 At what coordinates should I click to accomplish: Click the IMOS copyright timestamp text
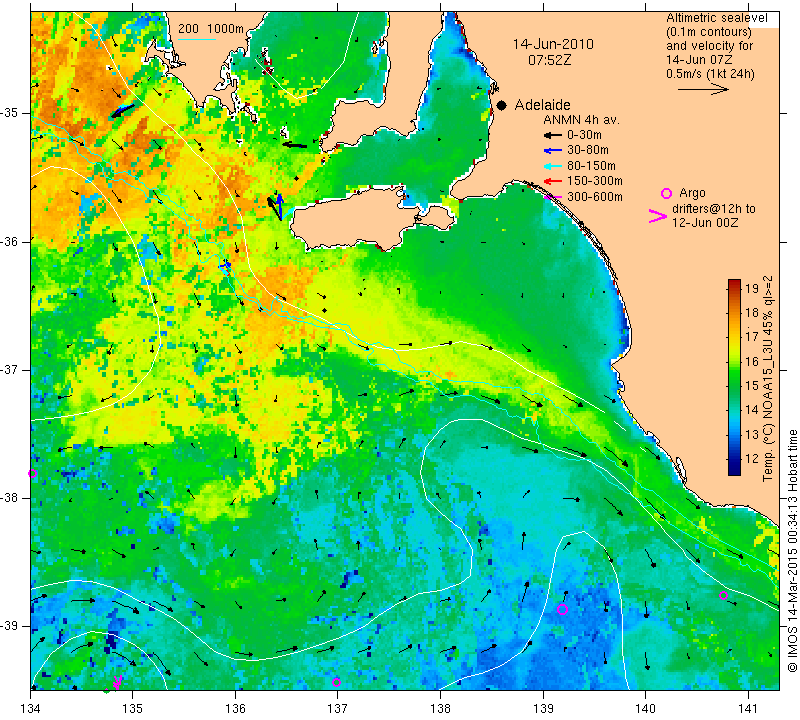point(792,550)
